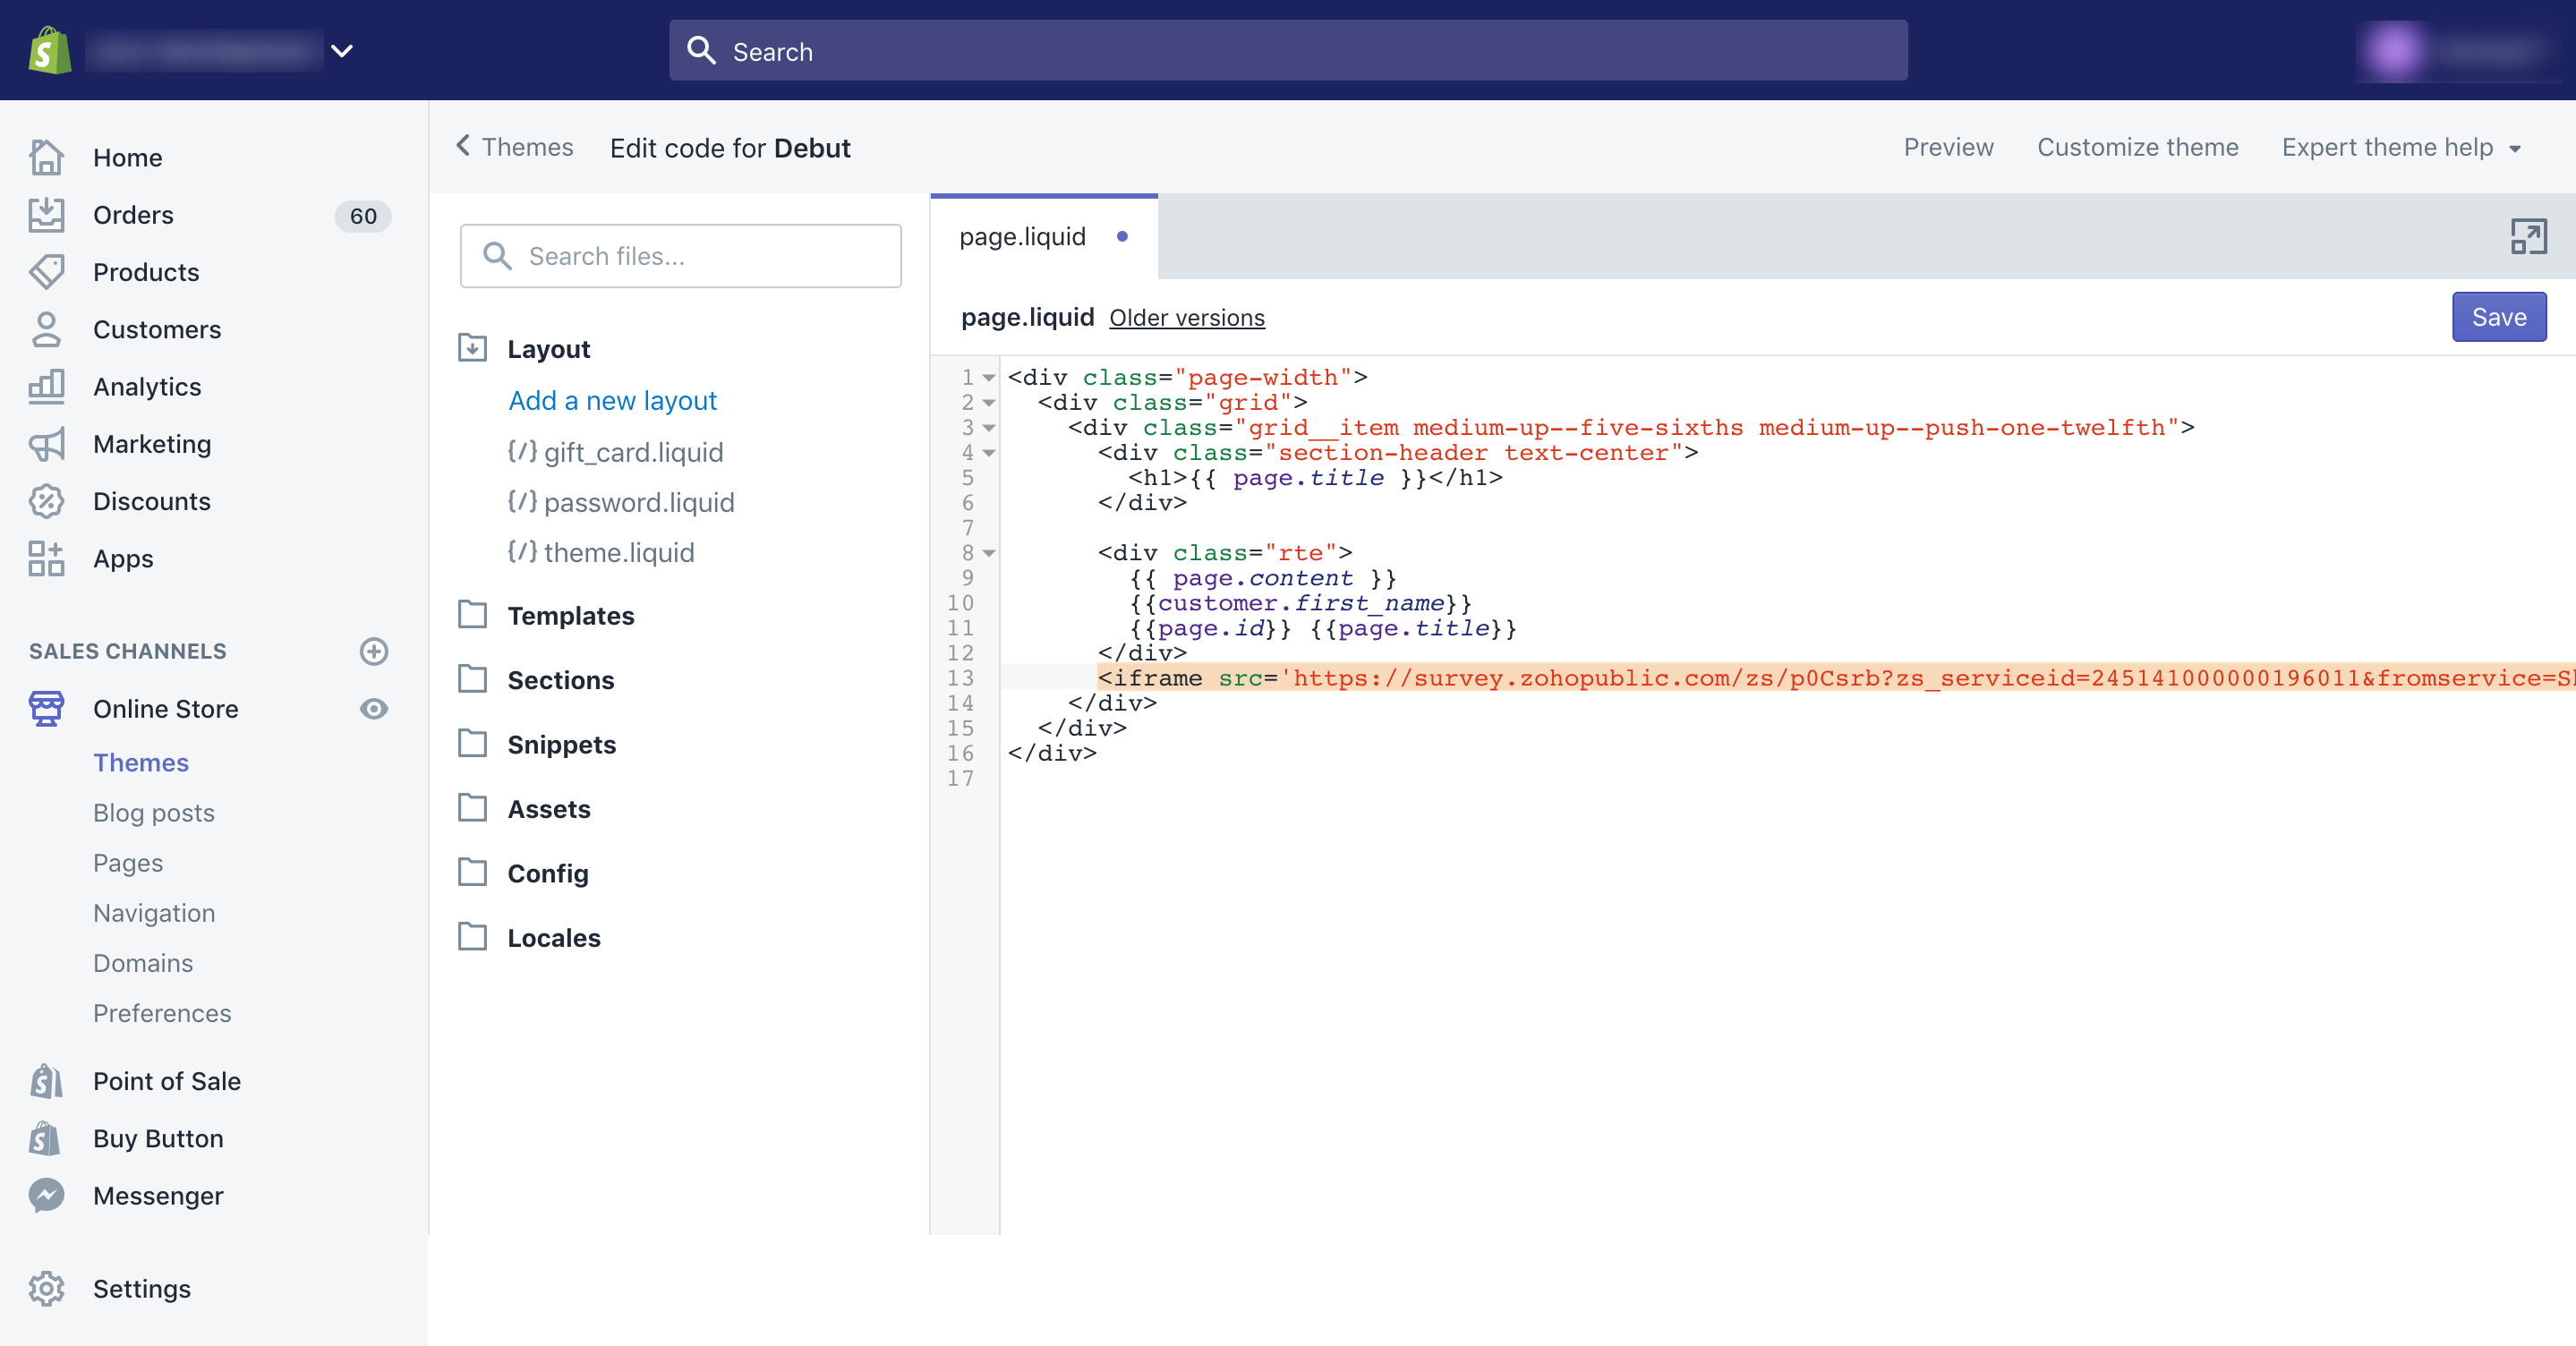The height and width of the screenshot is (1346, 2576).
Task: Open Messenger channel icon
Action: 46,1196
